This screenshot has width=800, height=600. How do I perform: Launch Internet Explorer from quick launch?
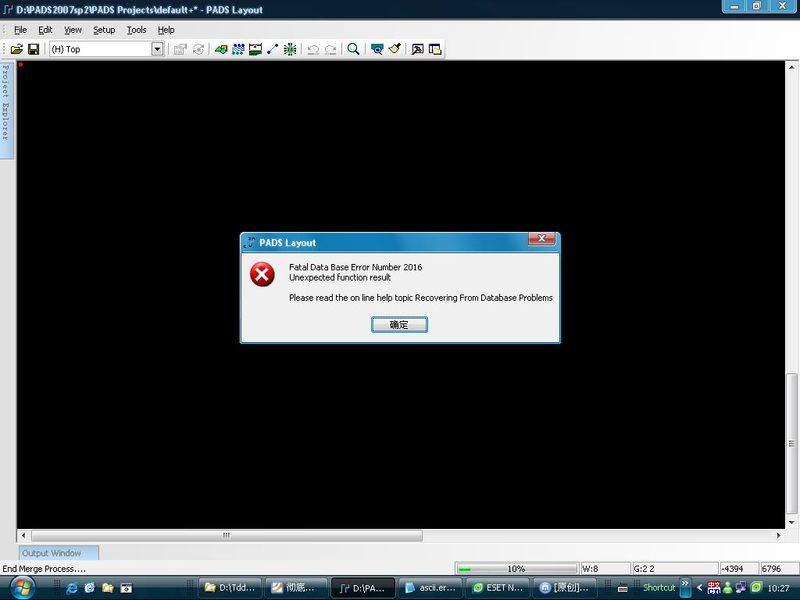tap(72, 588)
